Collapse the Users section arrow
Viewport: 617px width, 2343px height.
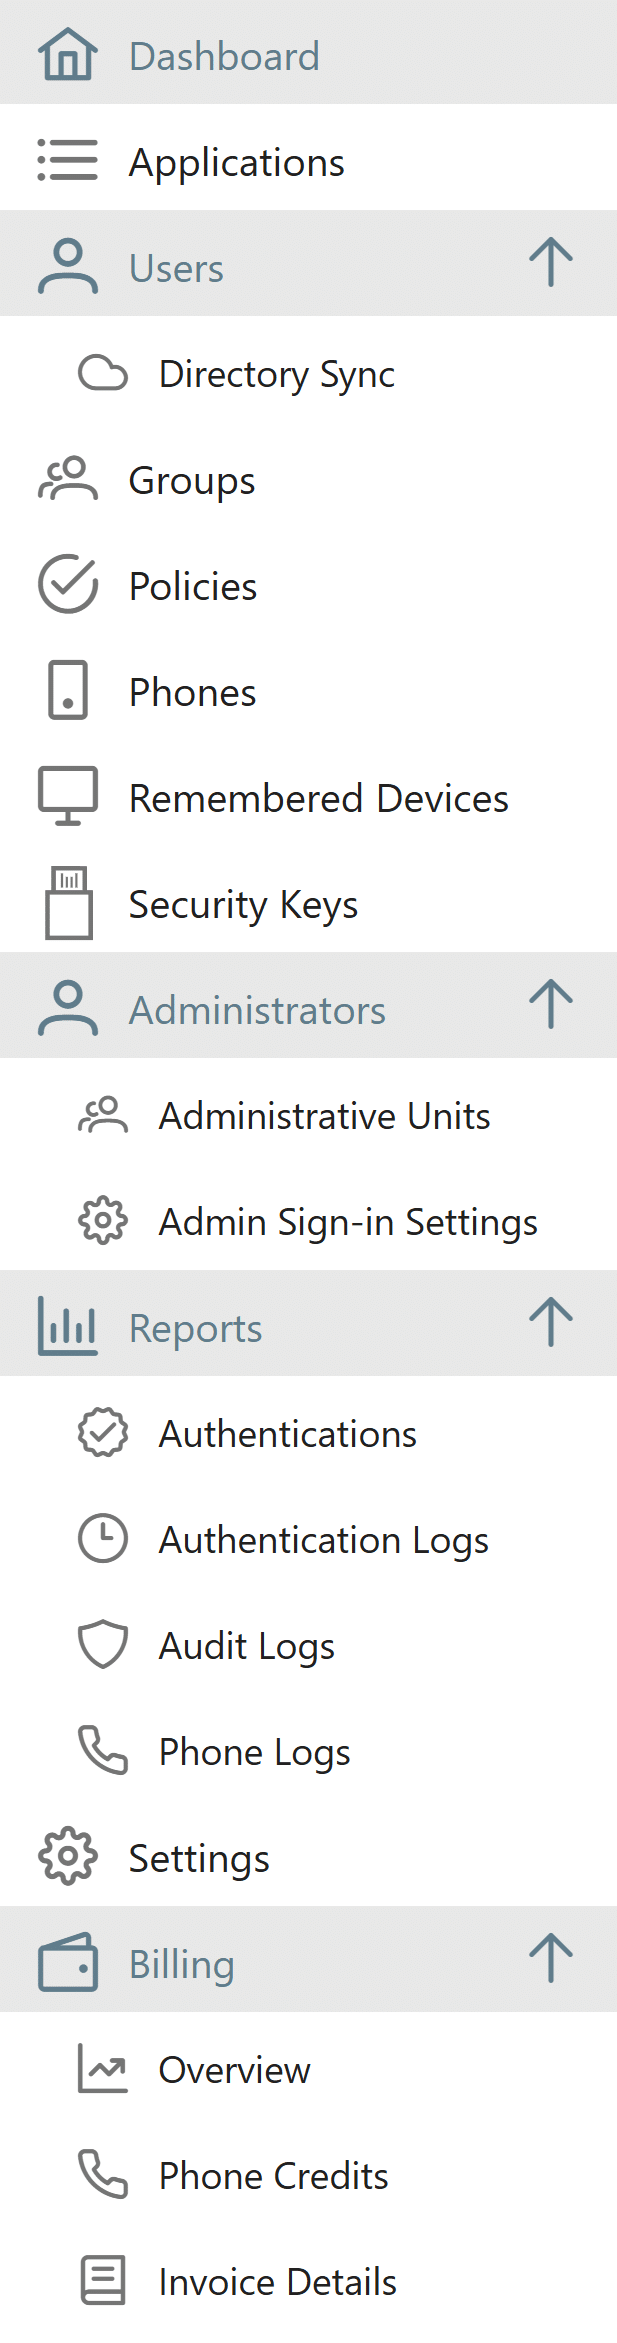(x=551, y=263)
